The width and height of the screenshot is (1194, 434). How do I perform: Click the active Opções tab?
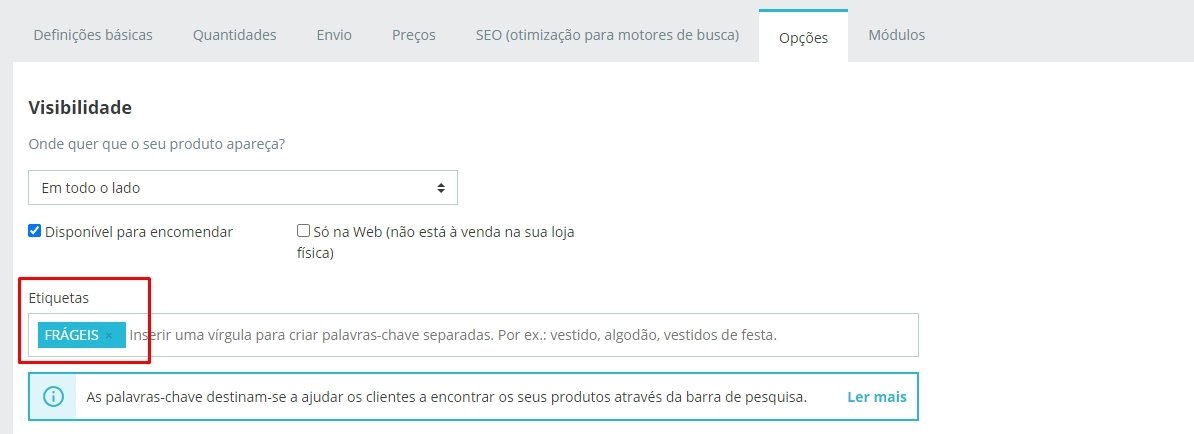point(803,37)
